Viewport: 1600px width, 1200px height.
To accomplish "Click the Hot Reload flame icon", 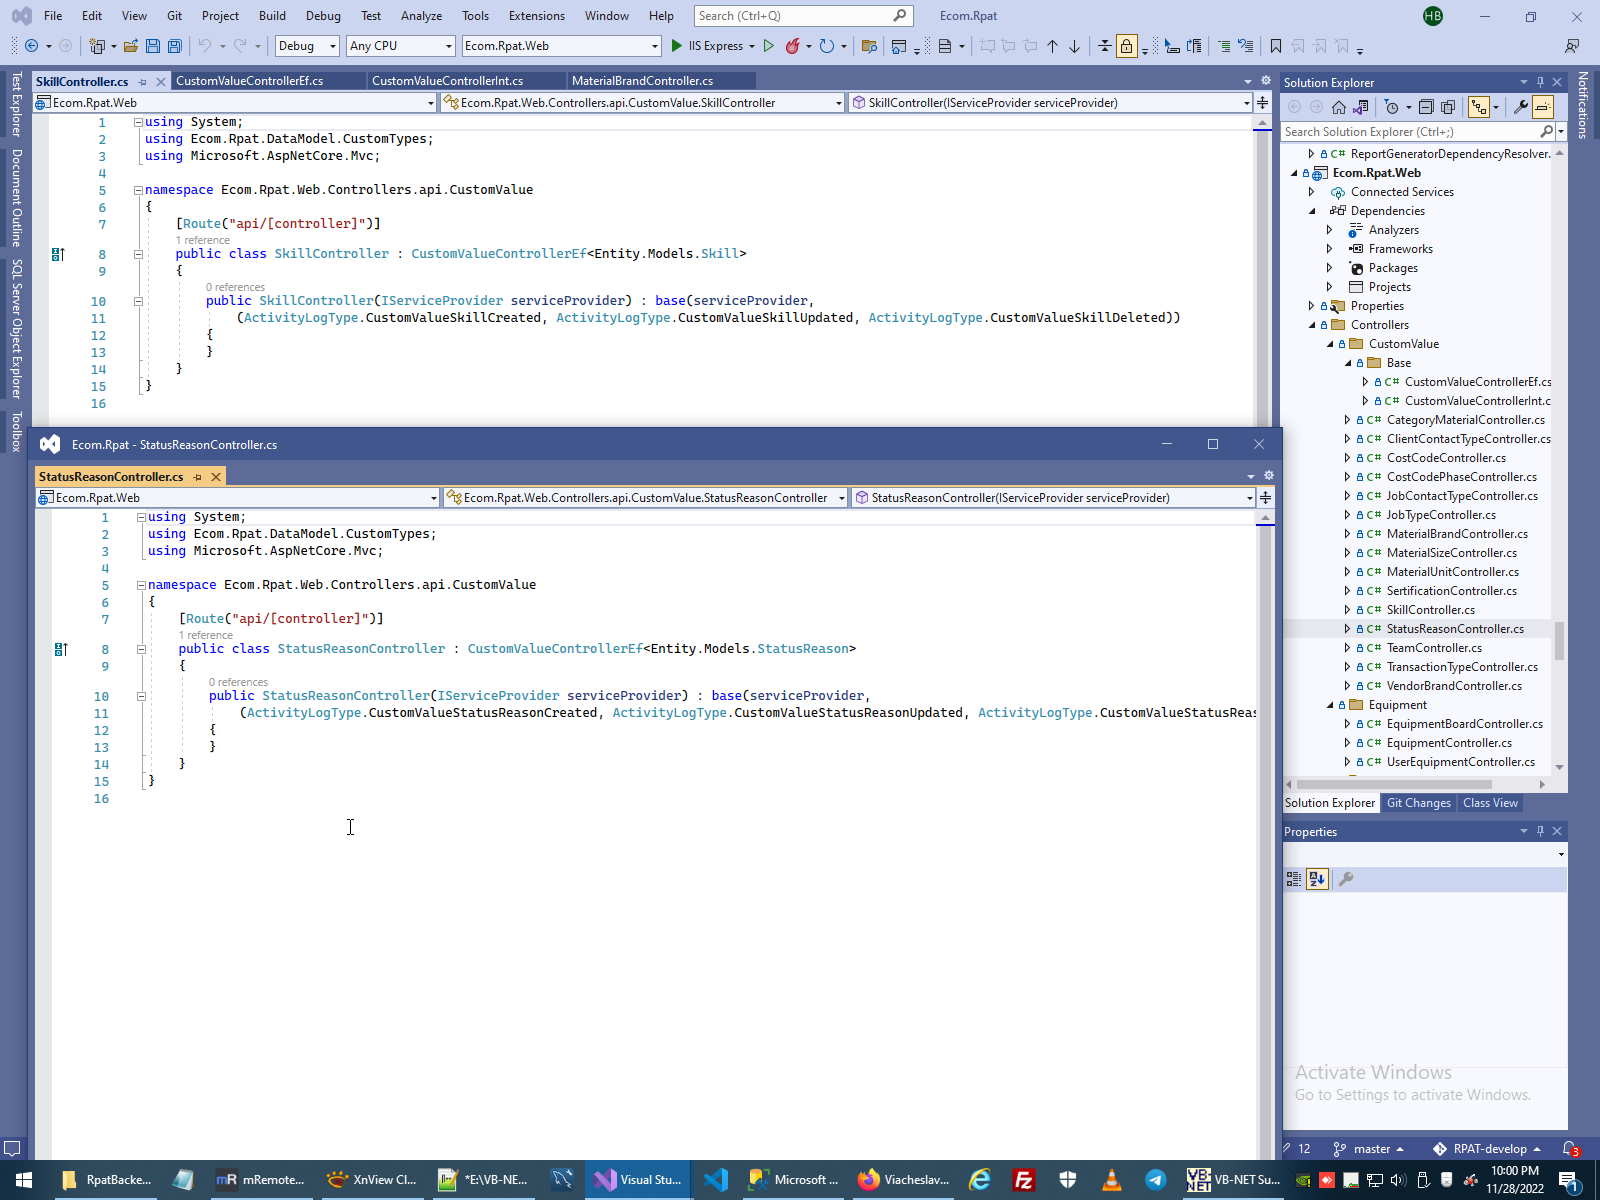I will coord(792,46).
